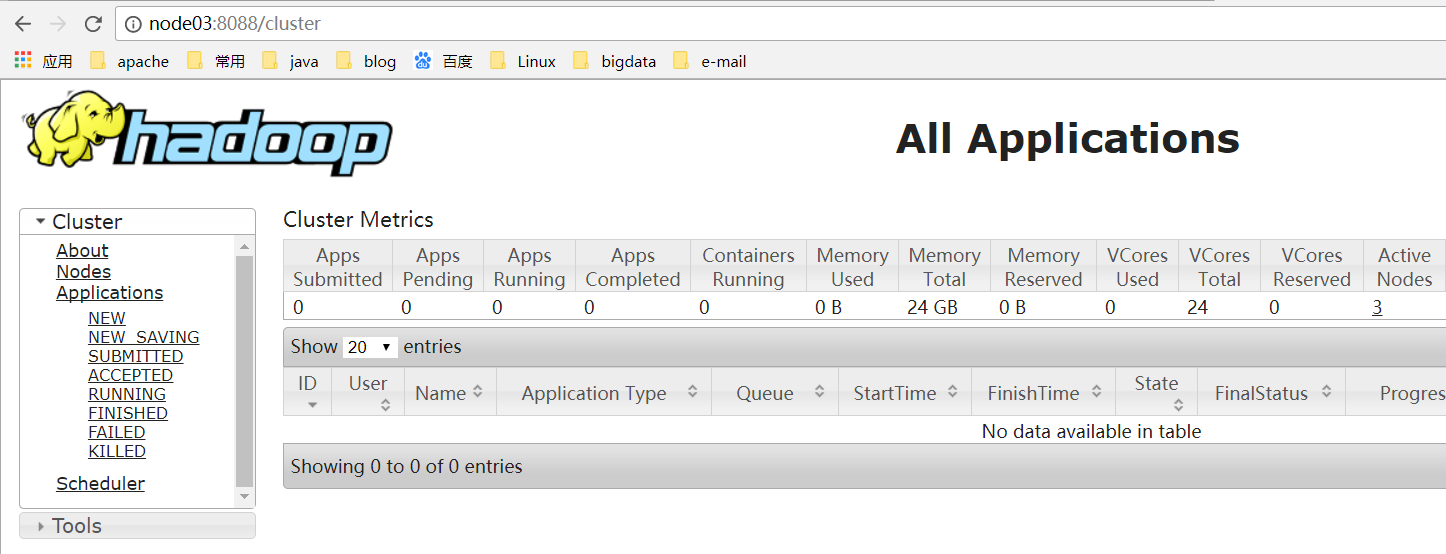Click site info icon in address bar
This screenshot has width=1446, height=554.
click(x=133, y=24)
